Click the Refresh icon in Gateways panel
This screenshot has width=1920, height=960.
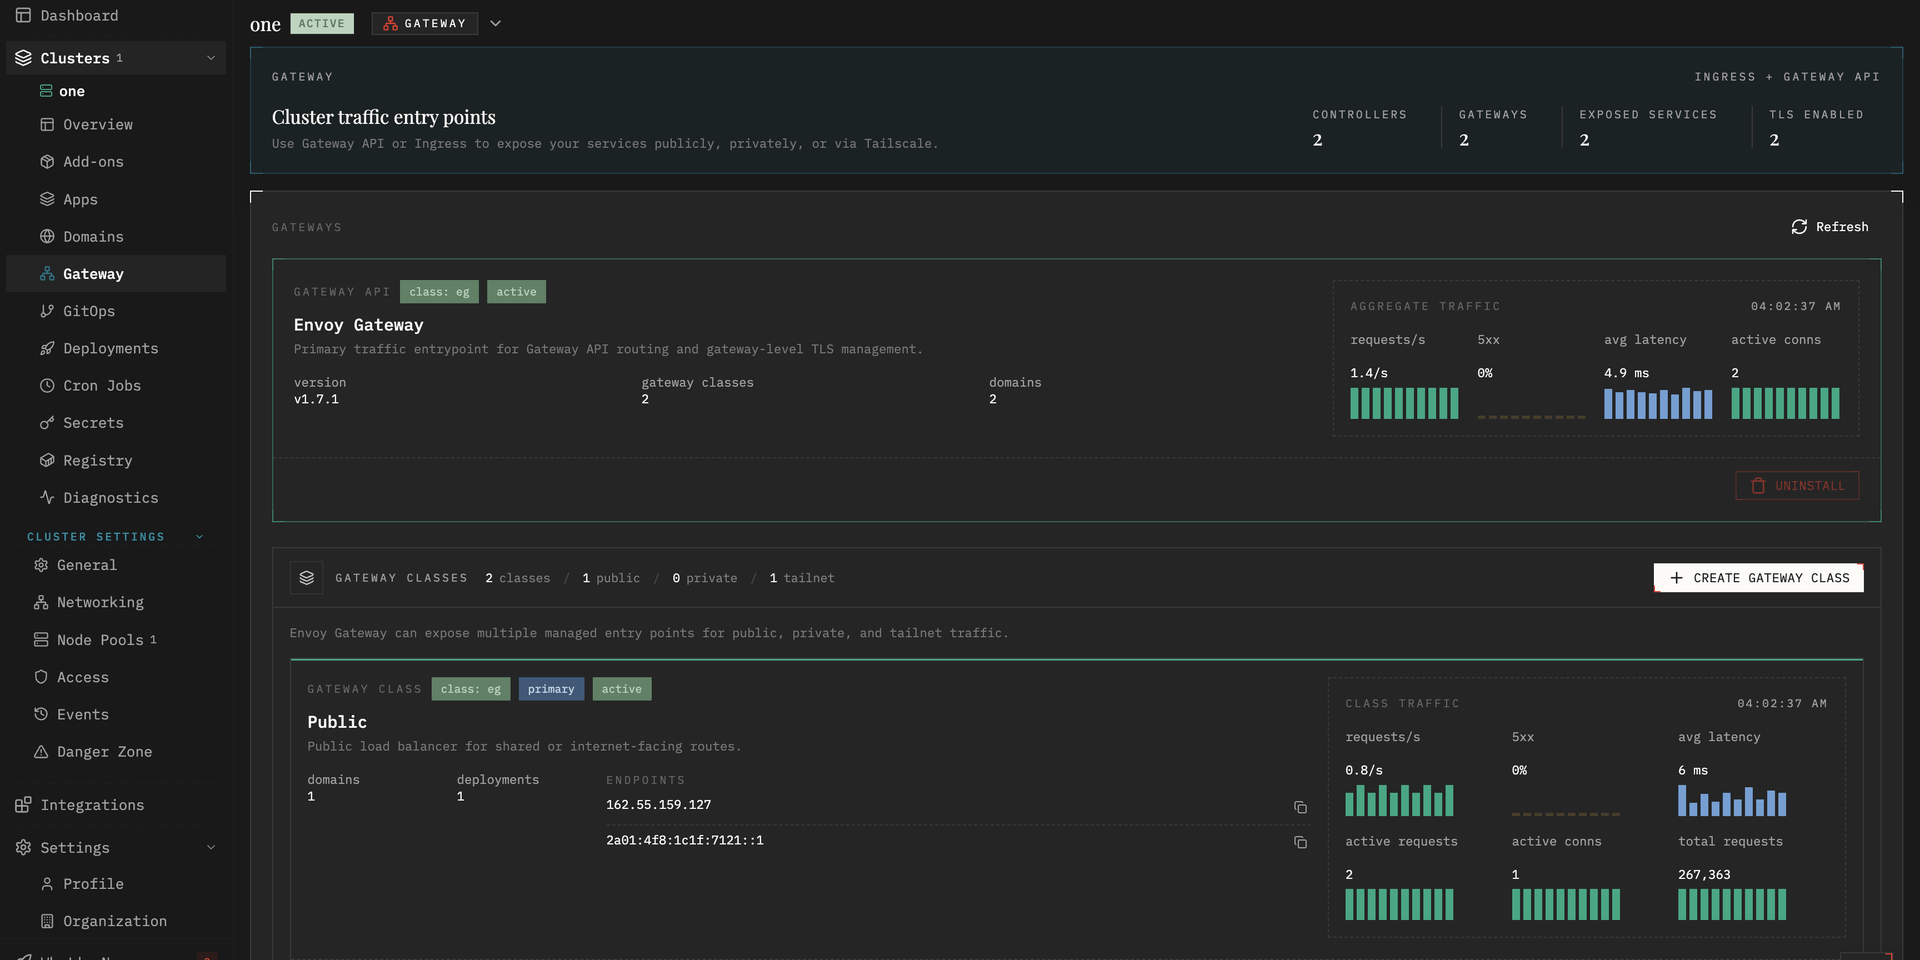pyautogui.click(x=1799, y=227)
